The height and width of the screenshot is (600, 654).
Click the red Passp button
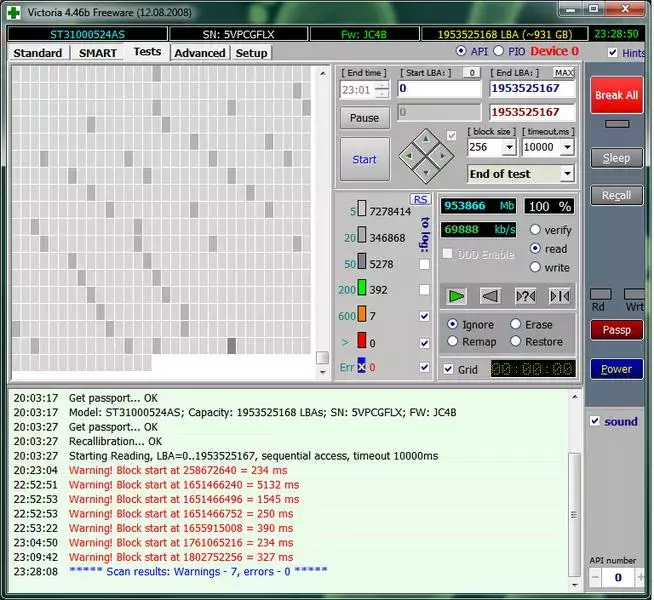pyautogui.click(x=616, y=330)
